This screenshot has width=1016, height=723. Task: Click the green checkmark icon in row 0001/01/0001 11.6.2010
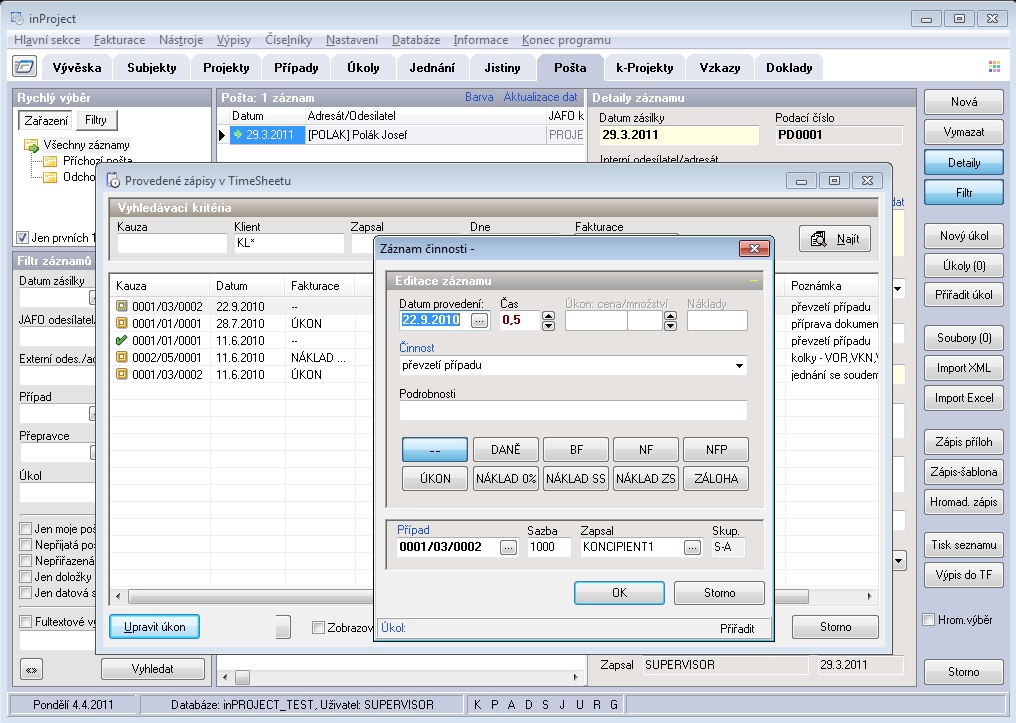[x=121, y=340]
